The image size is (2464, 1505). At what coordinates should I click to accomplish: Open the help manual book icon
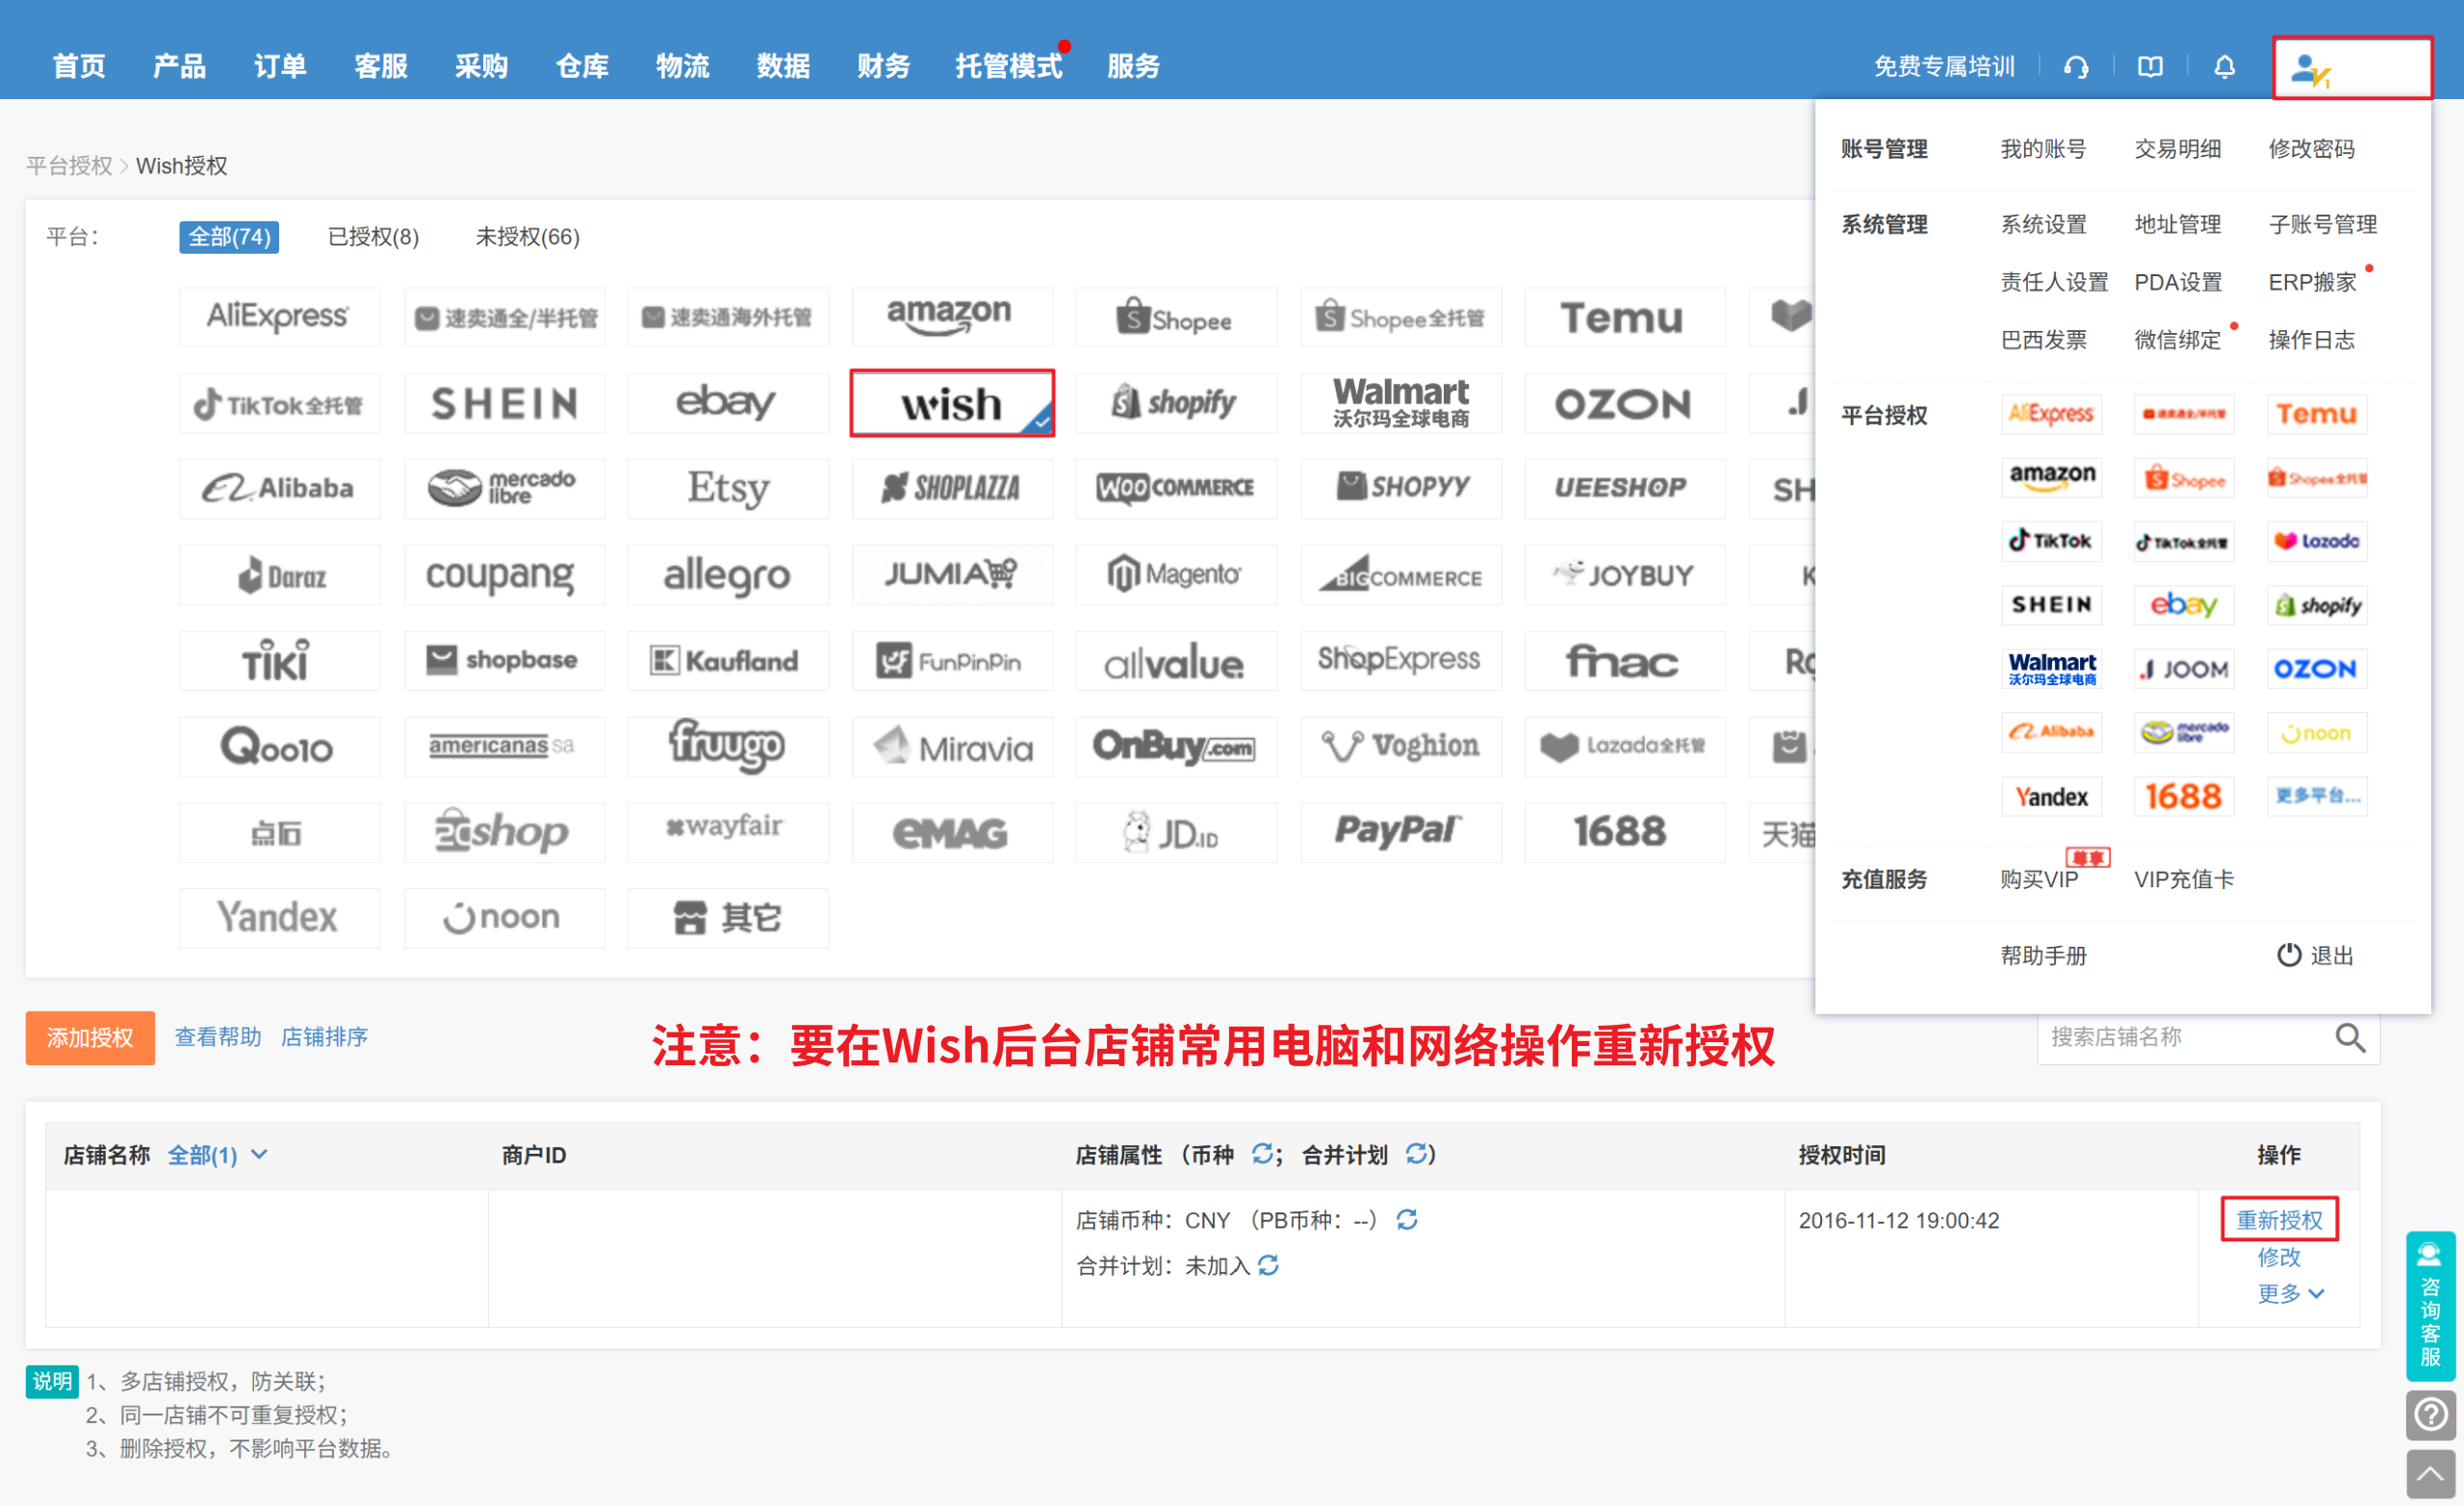click(x=2150, y=67)
